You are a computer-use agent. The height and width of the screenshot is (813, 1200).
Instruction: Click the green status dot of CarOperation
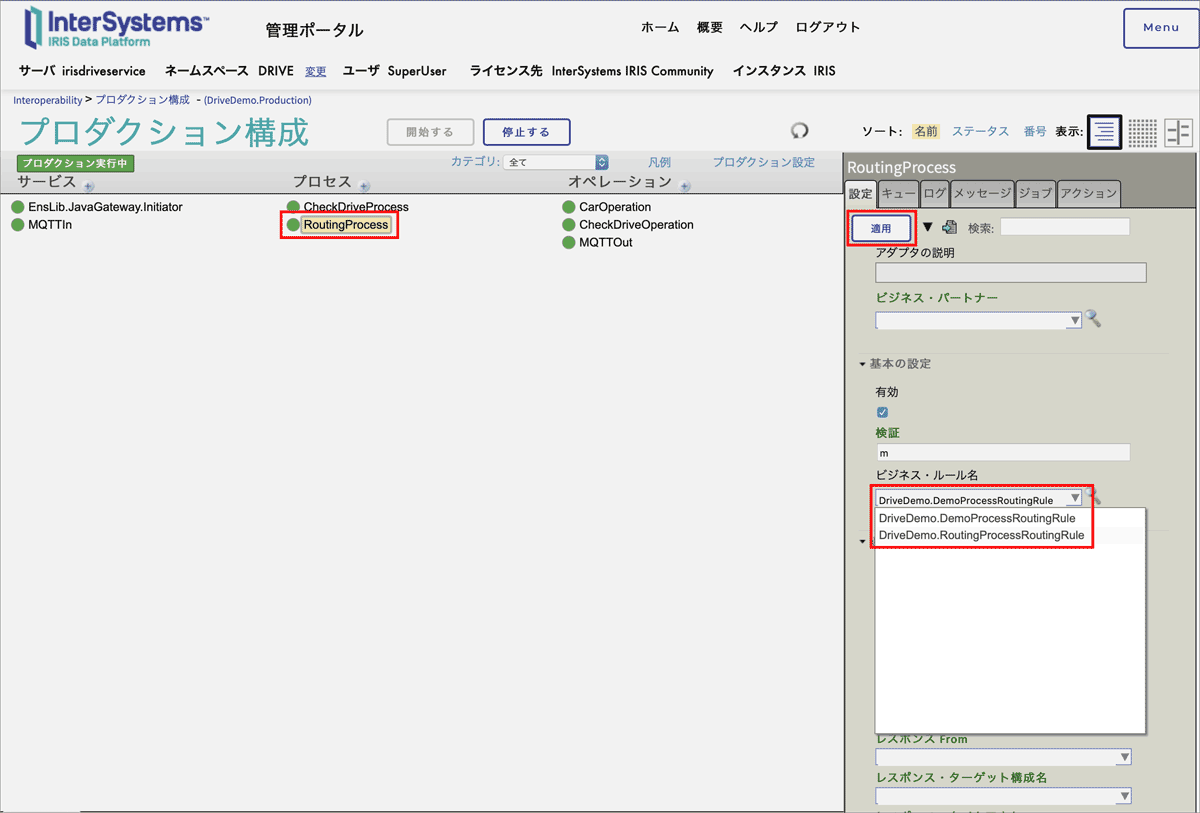(569, 207)
